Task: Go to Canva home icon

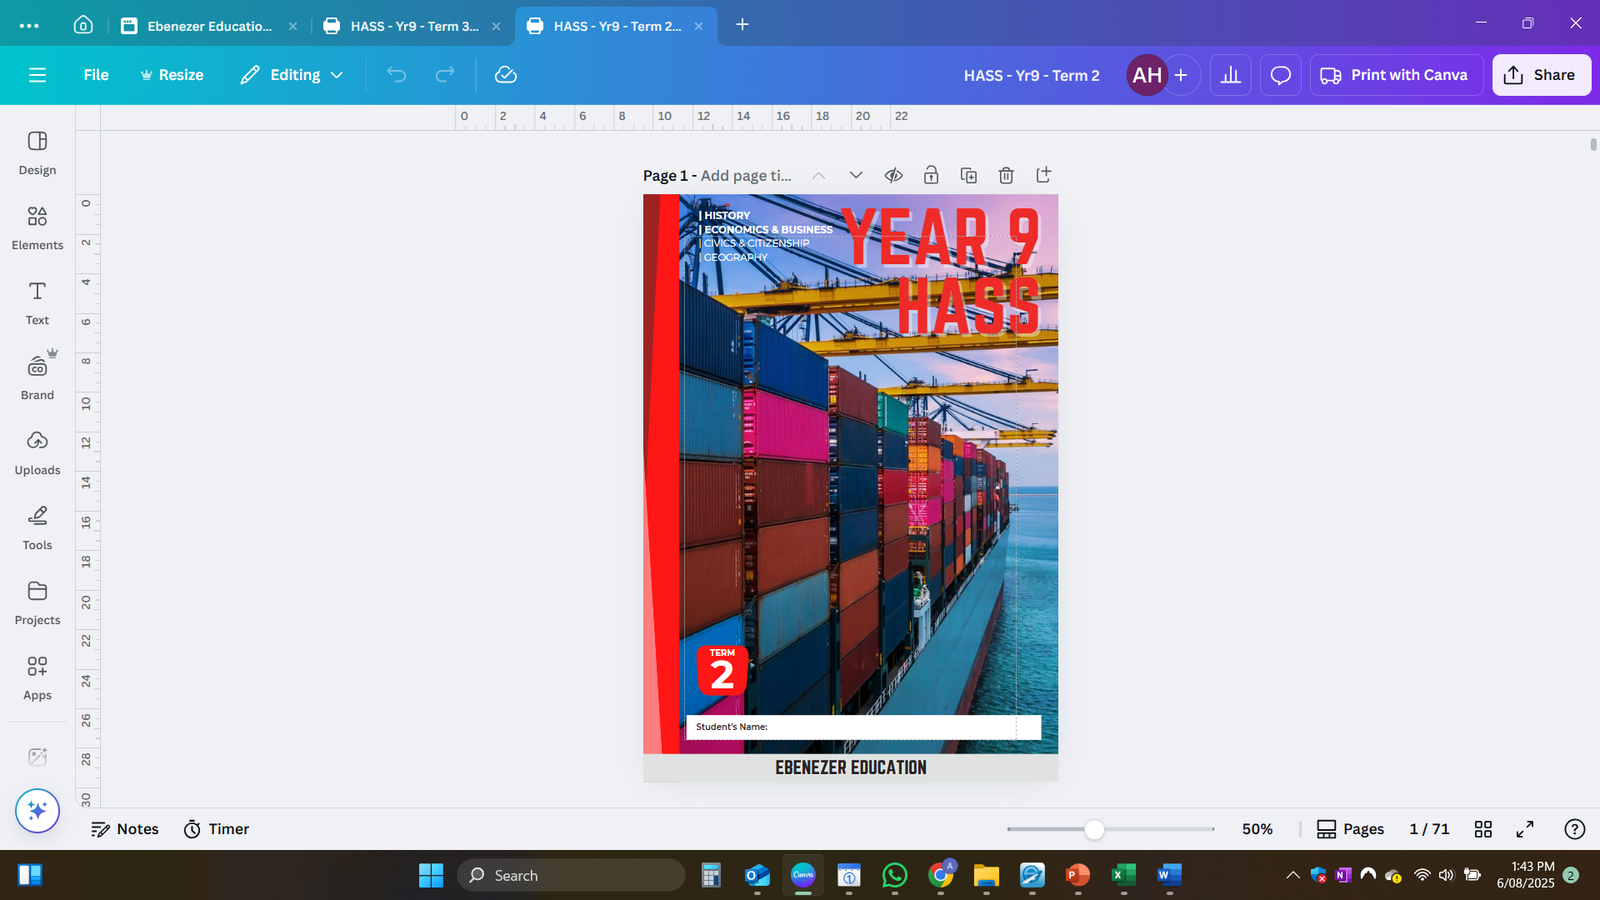Action: [84, 25]
